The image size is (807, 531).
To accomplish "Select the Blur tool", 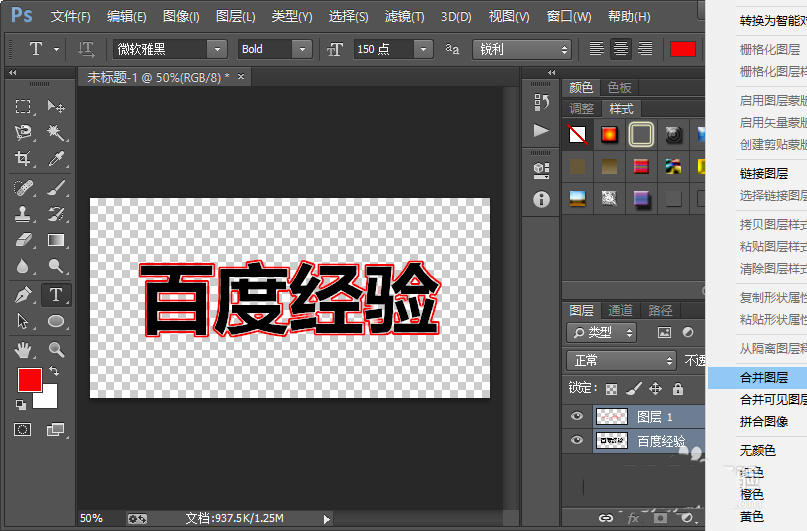I will 23,266.
